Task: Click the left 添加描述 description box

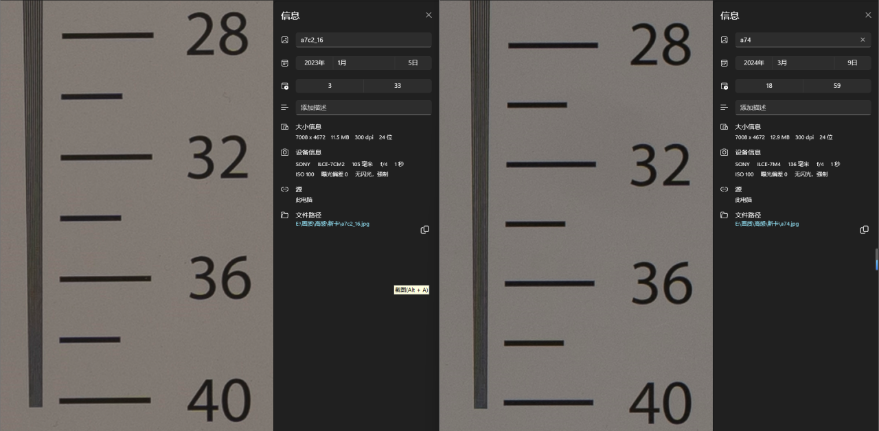Action: [x=363, y=107]
